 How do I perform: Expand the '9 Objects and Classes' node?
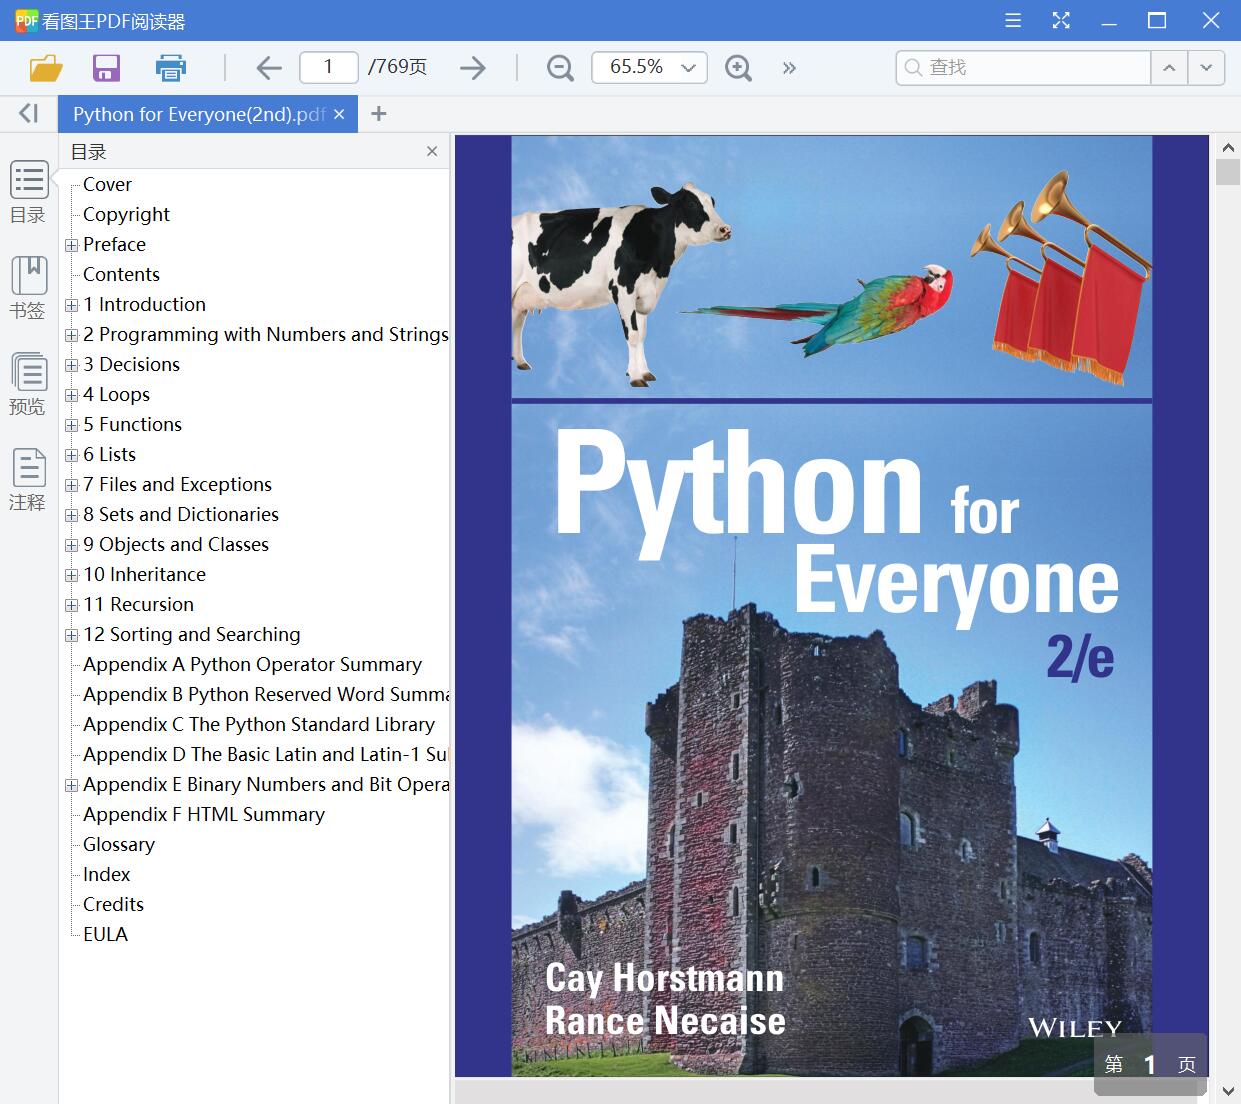click(71, 545)
